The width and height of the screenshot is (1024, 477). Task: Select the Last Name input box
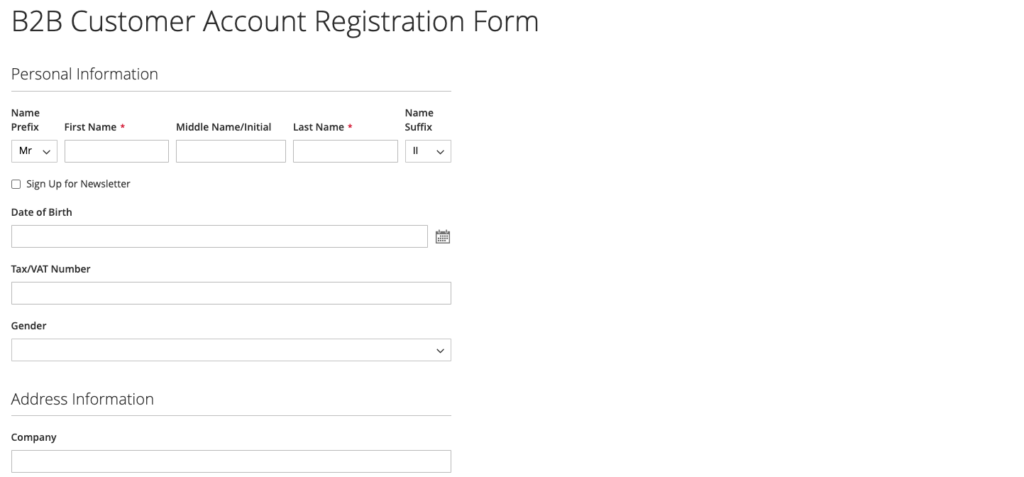pyautogui.click(x=345, y=151)
